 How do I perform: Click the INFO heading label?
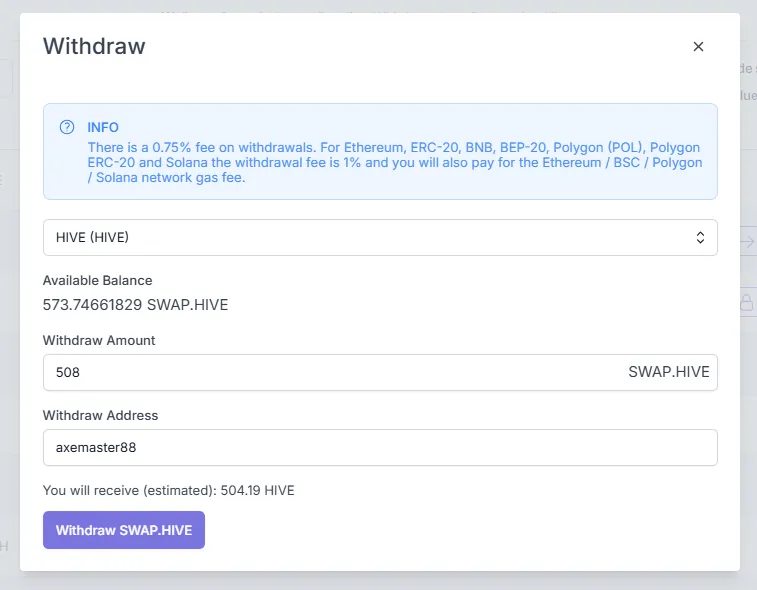[103, 127]
